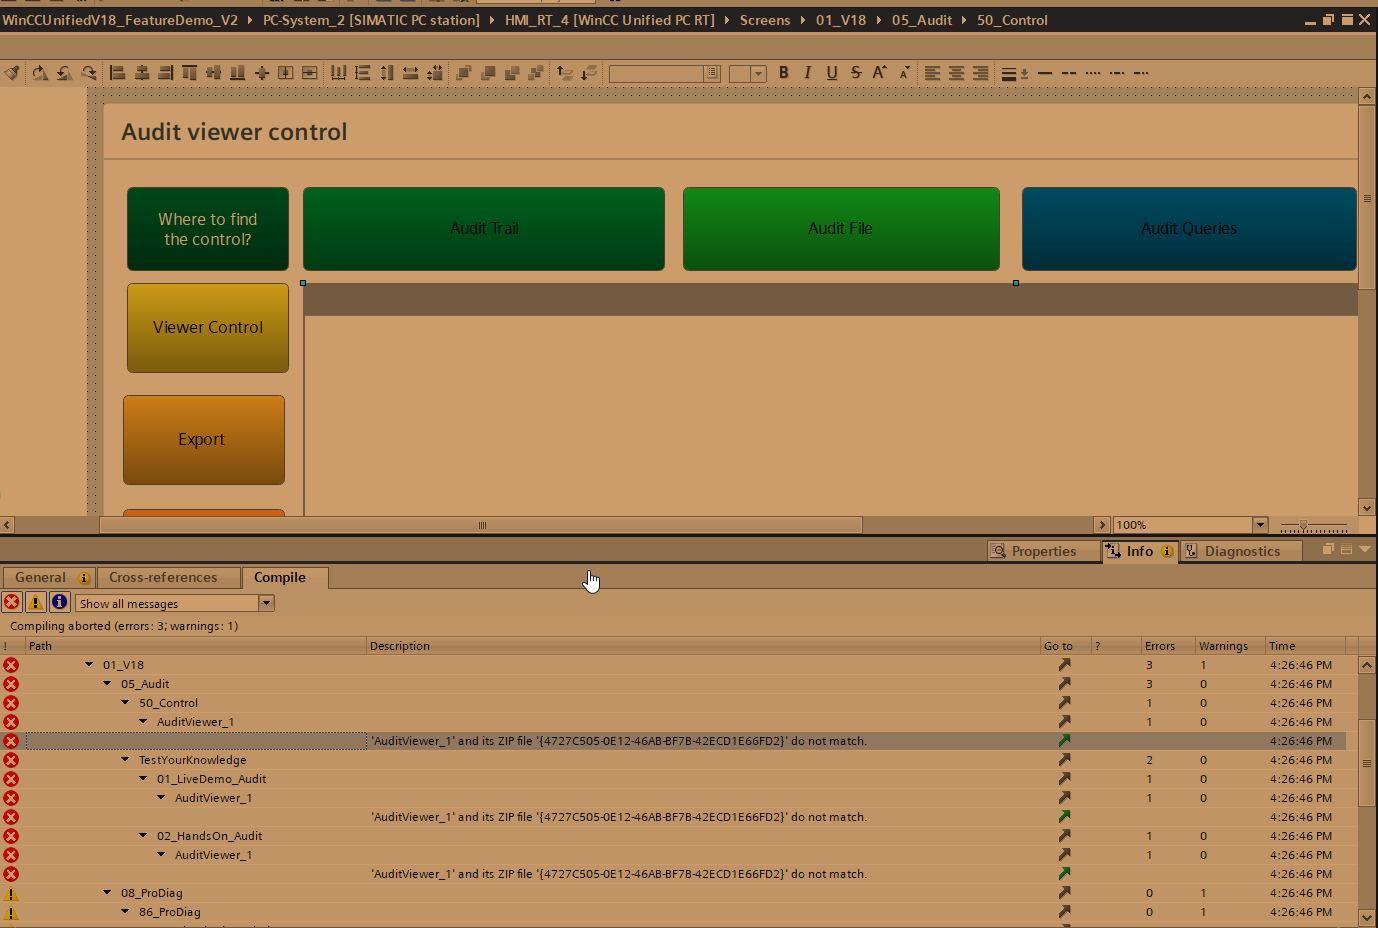
Task: Click the Audit Trail button
Action: [x=484, y=229]
